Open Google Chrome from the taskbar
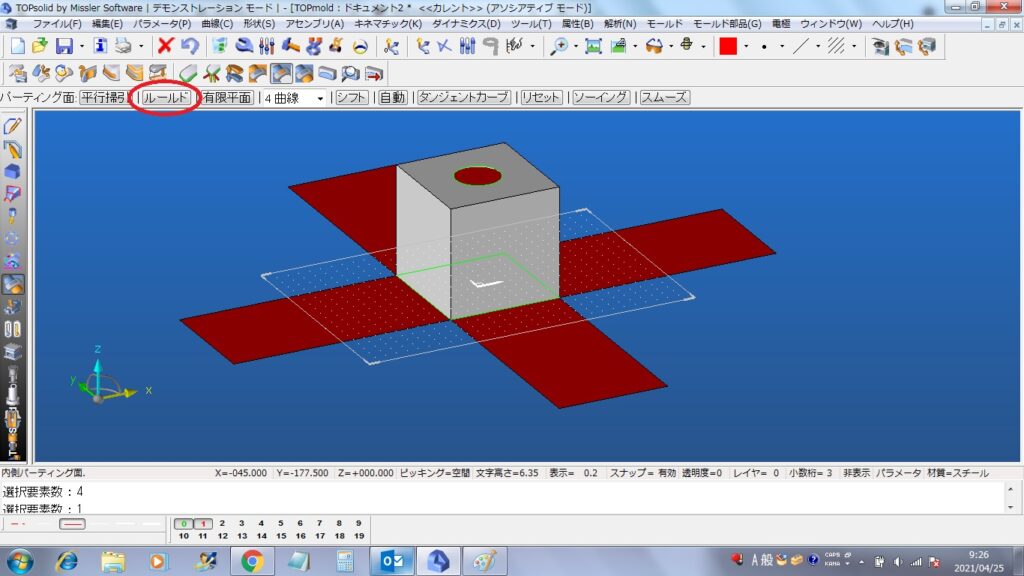Screen dimensions: 1024x576 pyautogui.click(x=252, y=561)
